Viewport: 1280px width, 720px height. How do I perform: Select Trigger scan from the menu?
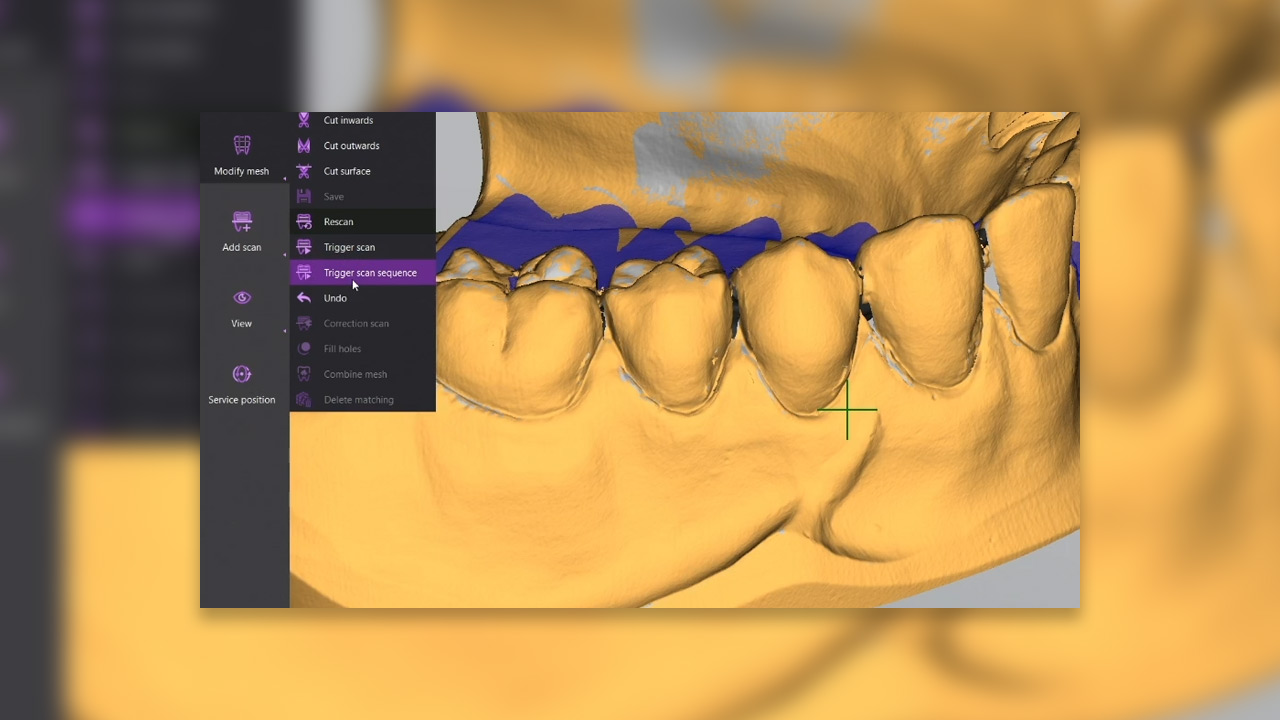(x=363, y=247)
